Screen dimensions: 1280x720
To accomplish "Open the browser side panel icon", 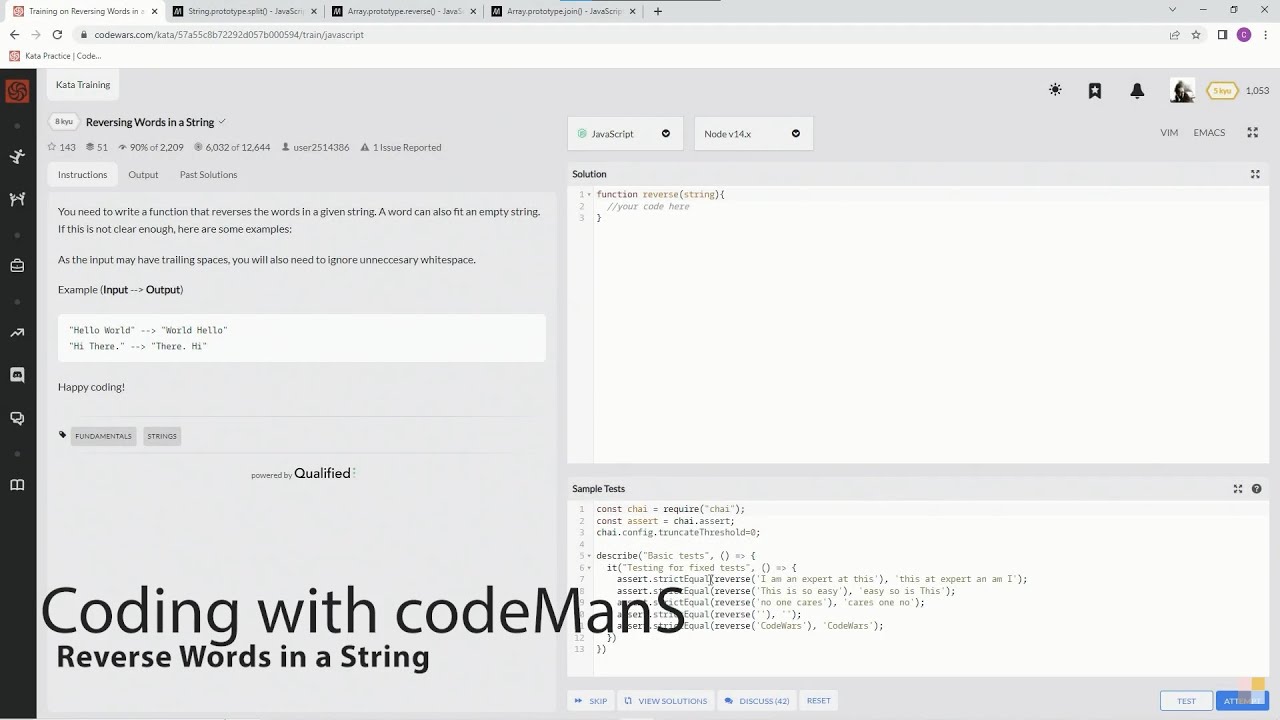I will (x=1222, y=34).
